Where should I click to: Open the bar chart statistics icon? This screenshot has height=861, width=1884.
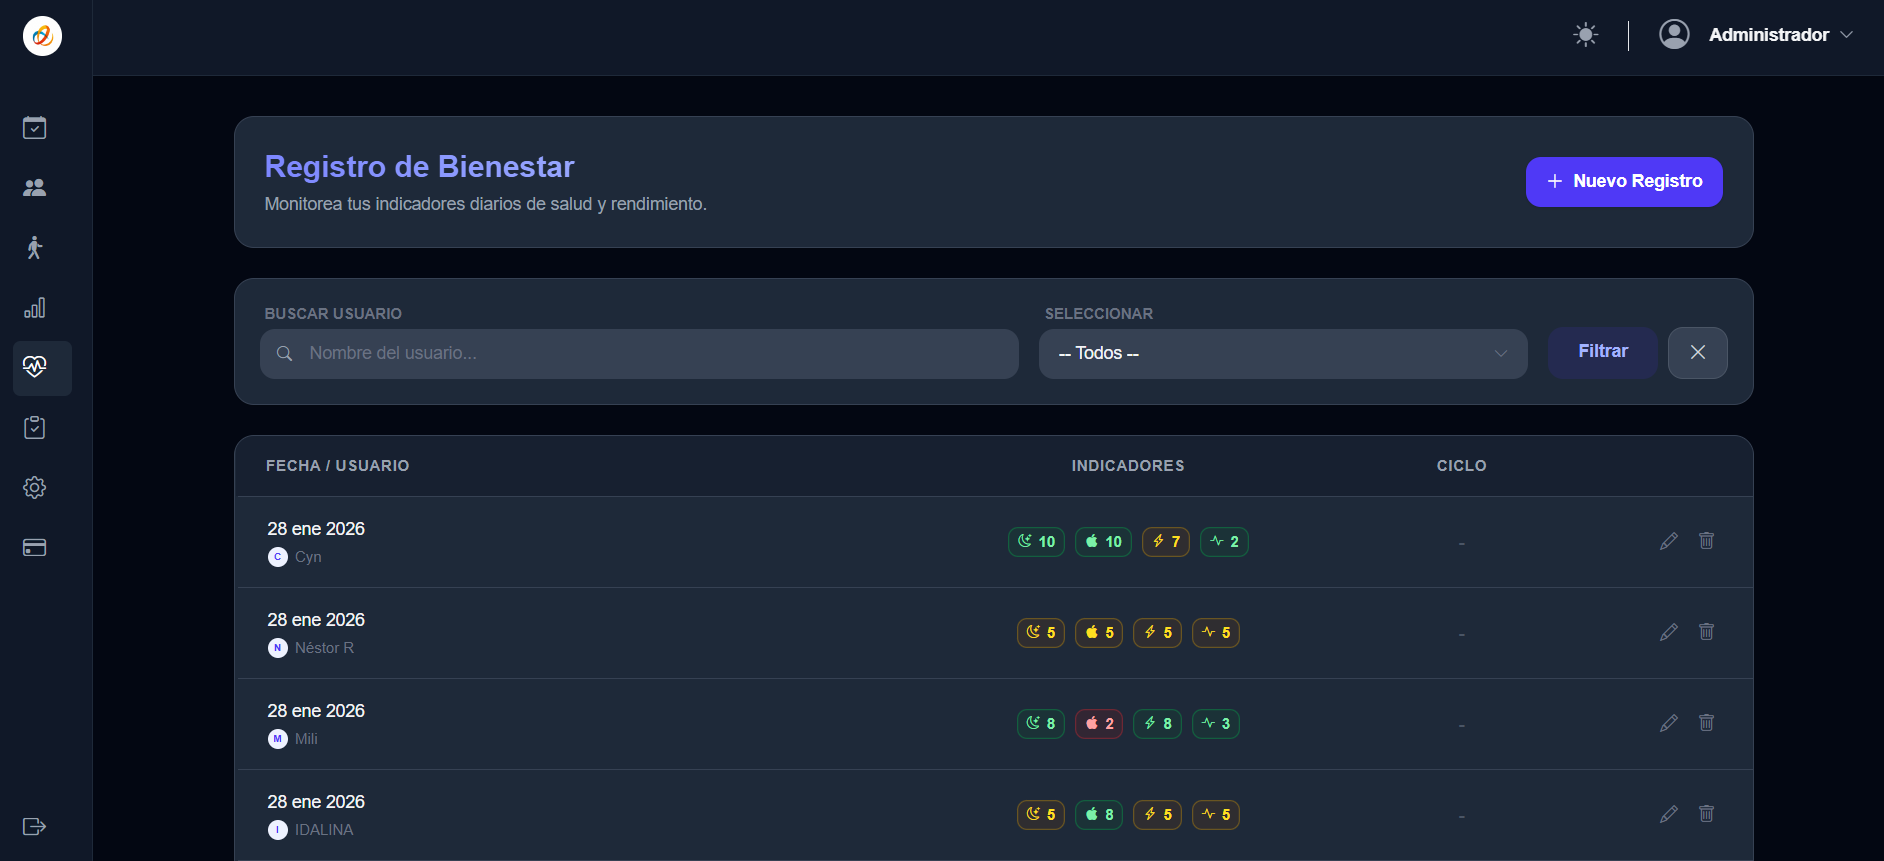[x=35, y=308]
